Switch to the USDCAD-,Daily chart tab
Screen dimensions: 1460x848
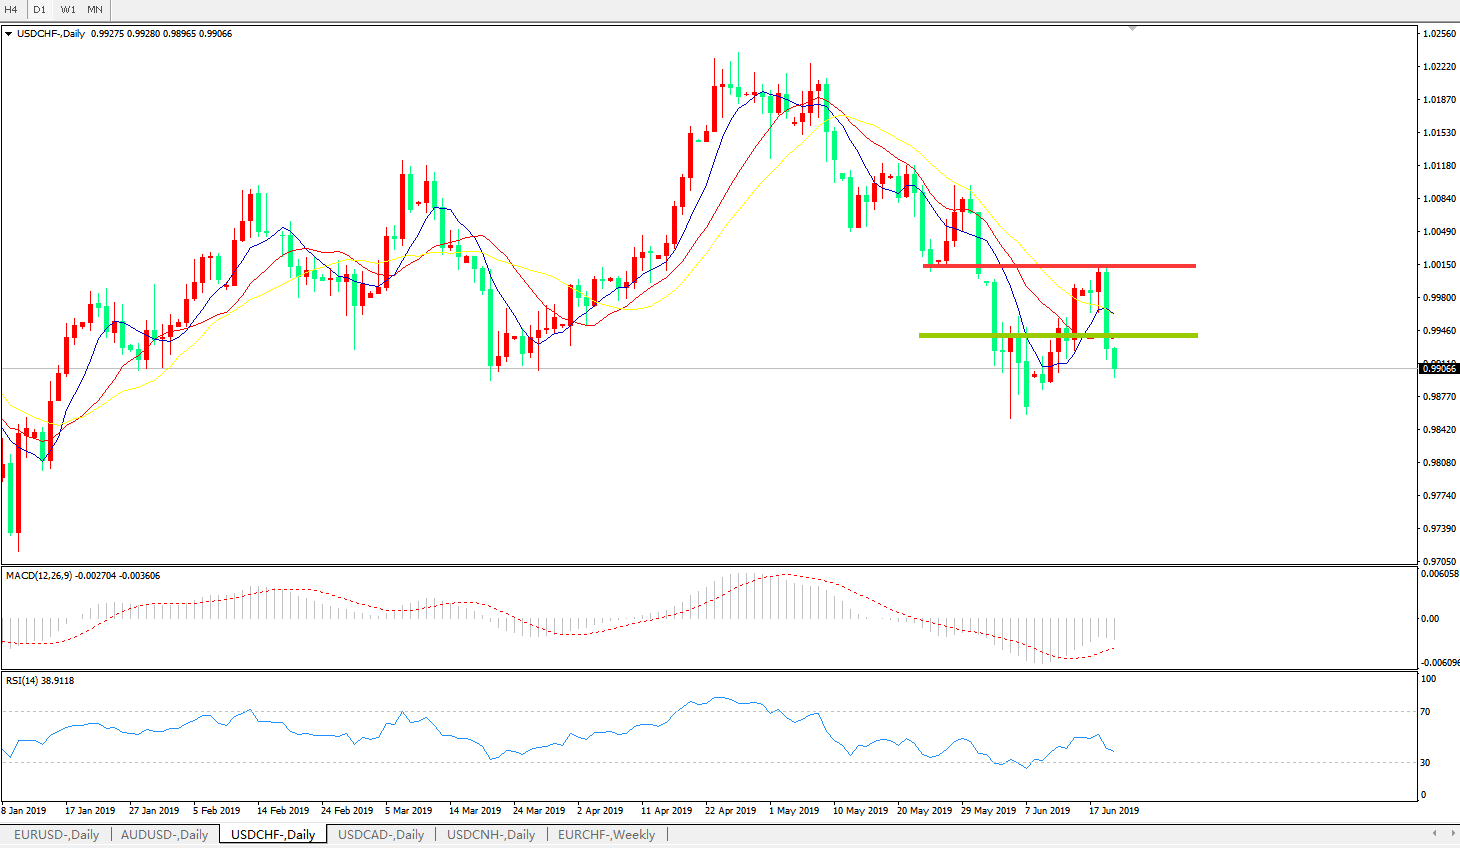[x=380, y=834]
